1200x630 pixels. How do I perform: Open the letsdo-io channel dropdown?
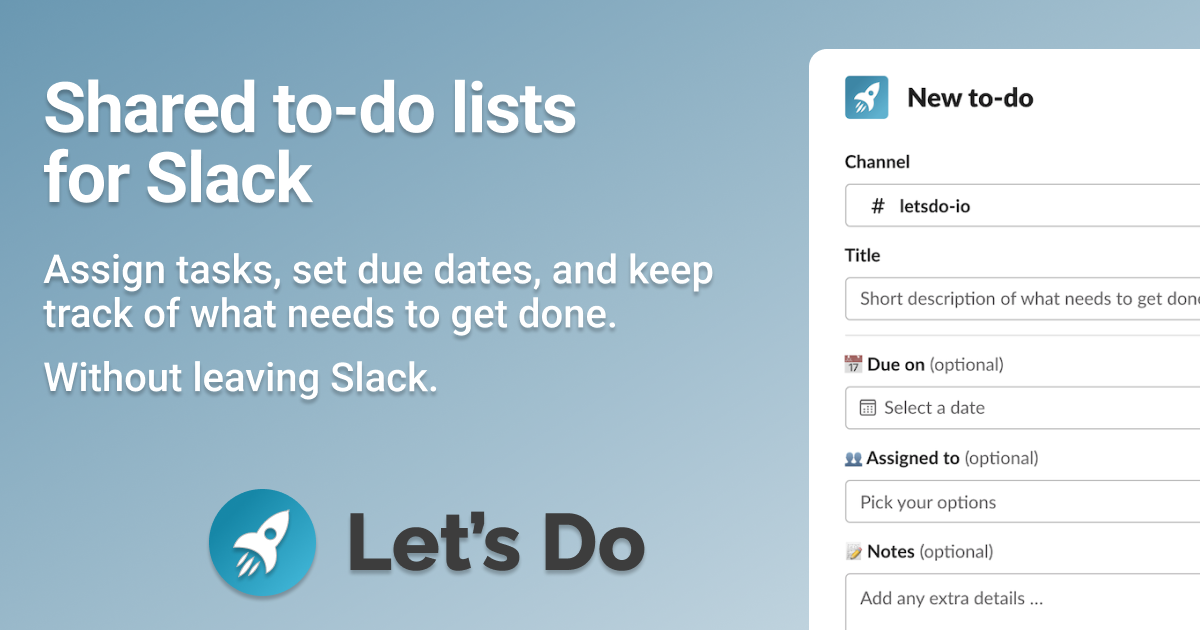(1022, 206)
